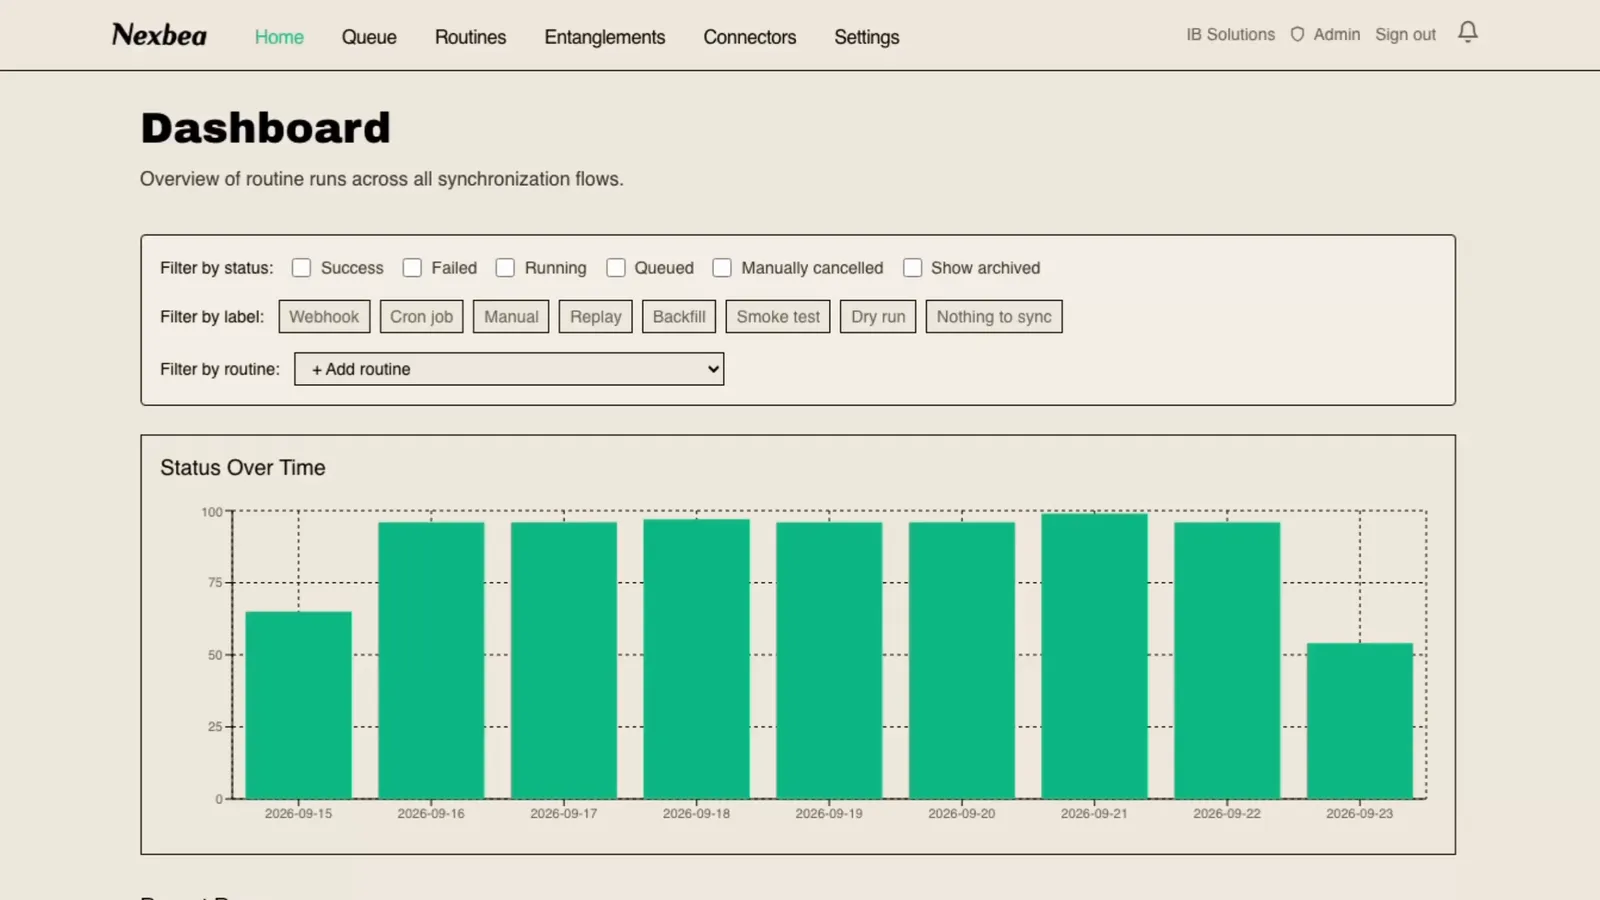Open the Admin account link
This screenshot has width=1600, height=900.
pyautogui.click(x=1336, y=34)
